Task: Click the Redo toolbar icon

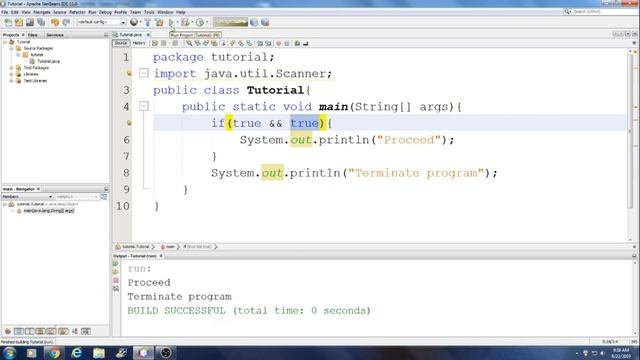Action: [66, 22]
